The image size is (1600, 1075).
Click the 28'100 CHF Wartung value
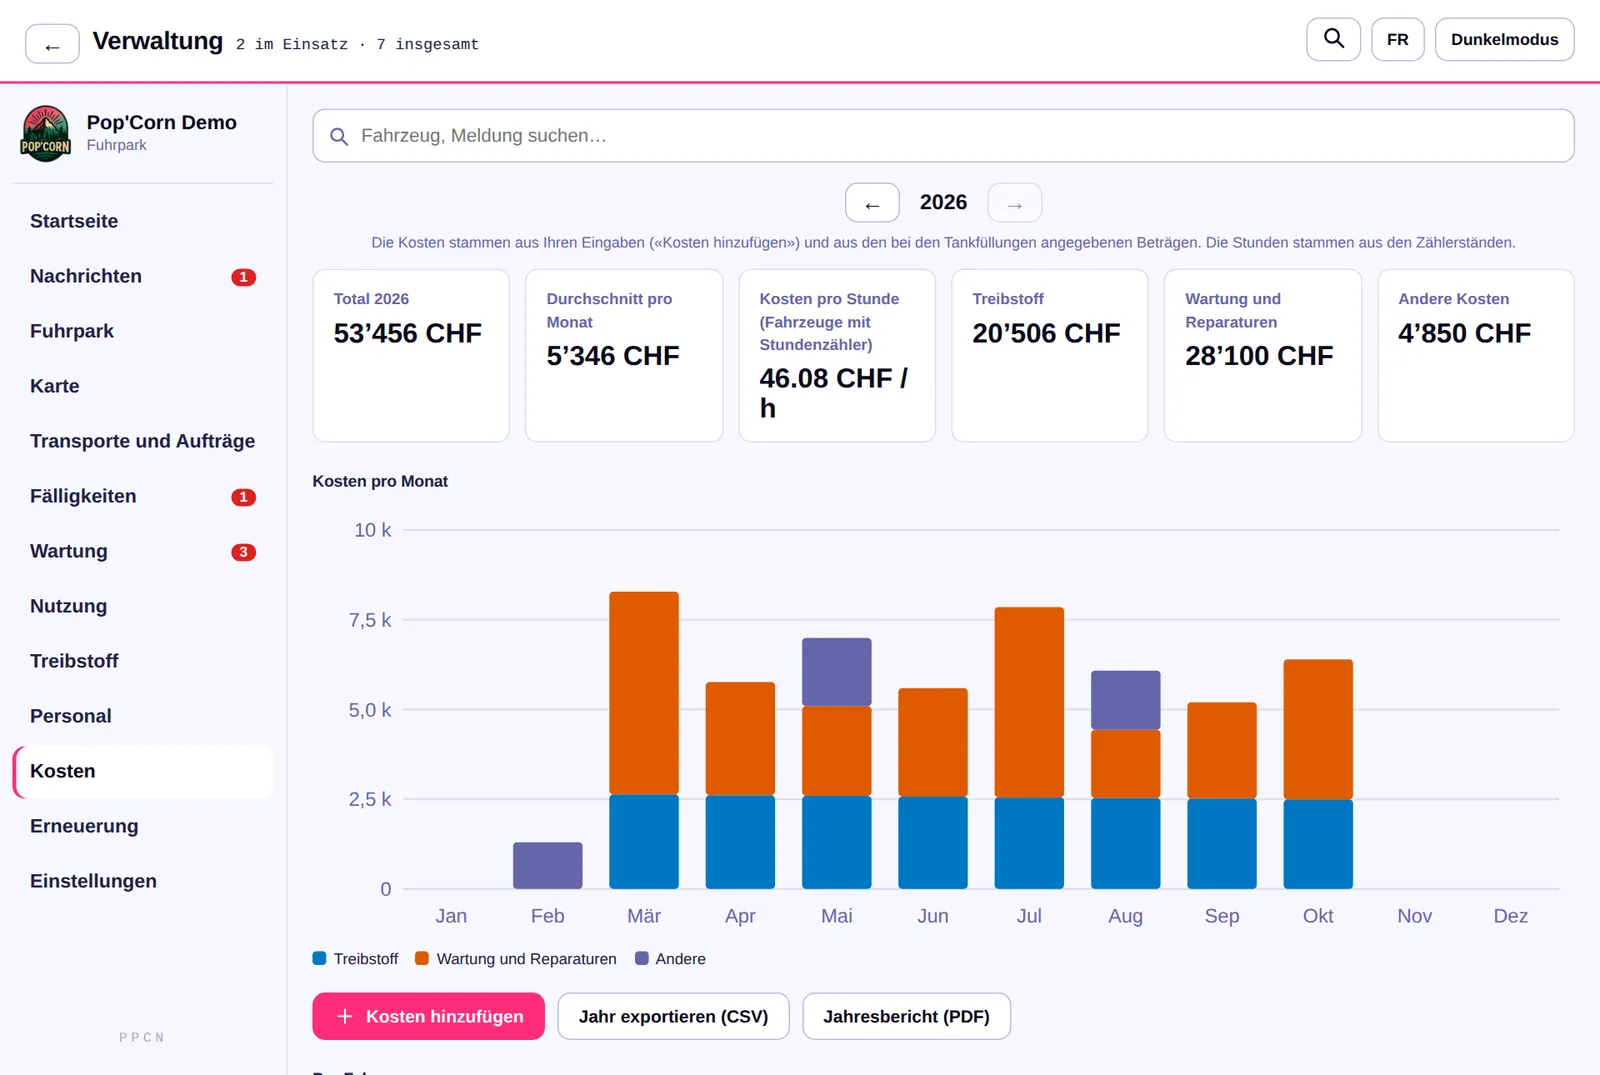point(1259,356)
